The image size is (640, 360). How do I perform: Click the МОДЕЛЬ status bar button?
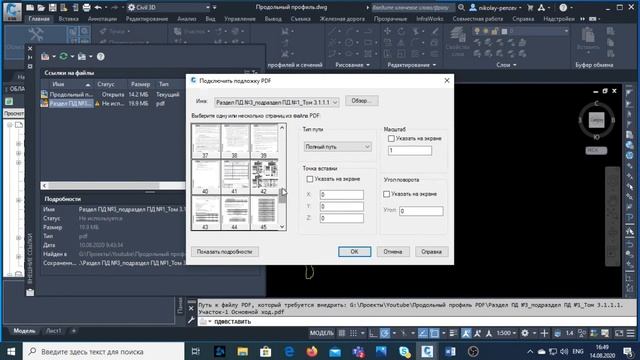coord(322,333)
